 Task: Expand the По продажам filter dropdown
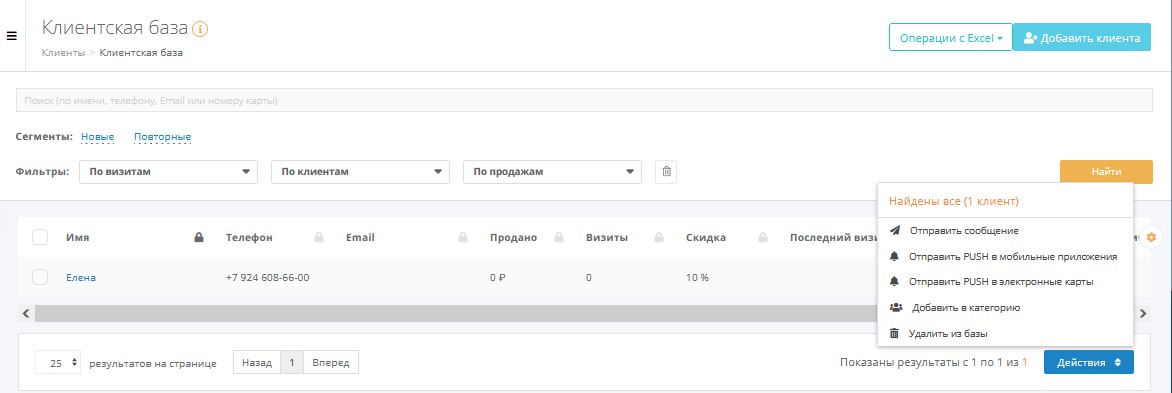coord(552,172)
